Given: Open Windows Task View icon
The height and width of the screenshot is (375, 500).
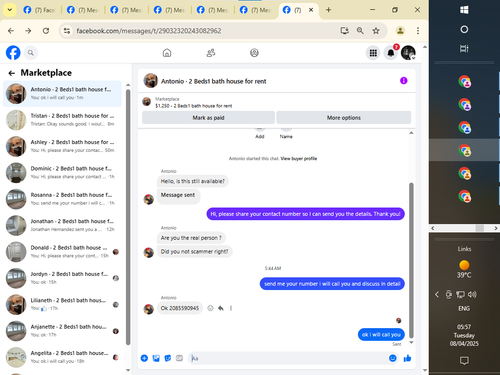Looking at the screenshot, I should coord(464,49).
